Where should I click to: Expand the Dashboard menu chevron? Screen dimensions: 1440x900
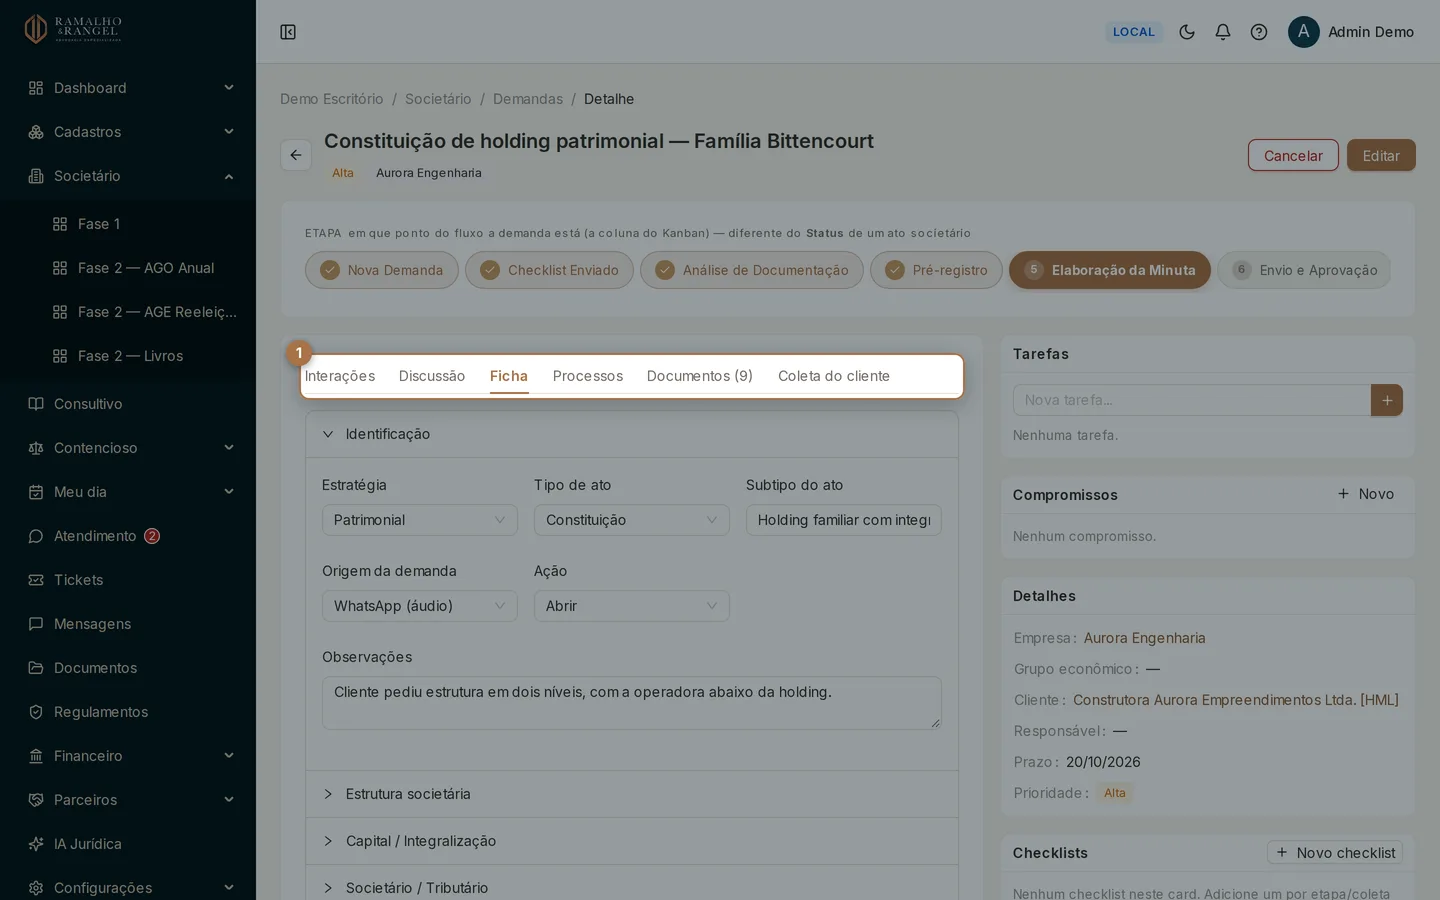[x=229, y=88]
